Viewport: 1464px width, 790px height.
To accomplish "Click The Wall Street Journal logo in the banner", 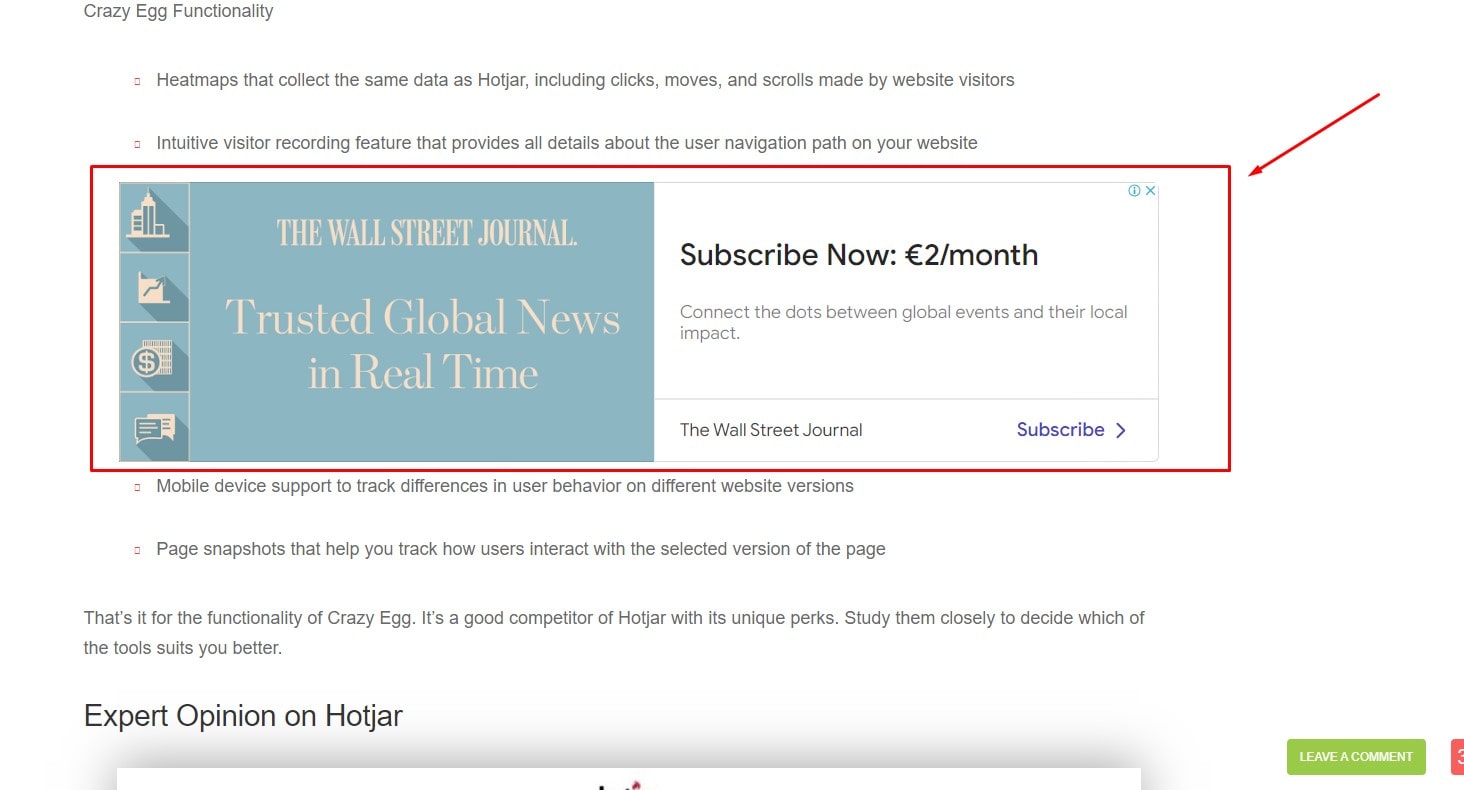I will [427, 233].
